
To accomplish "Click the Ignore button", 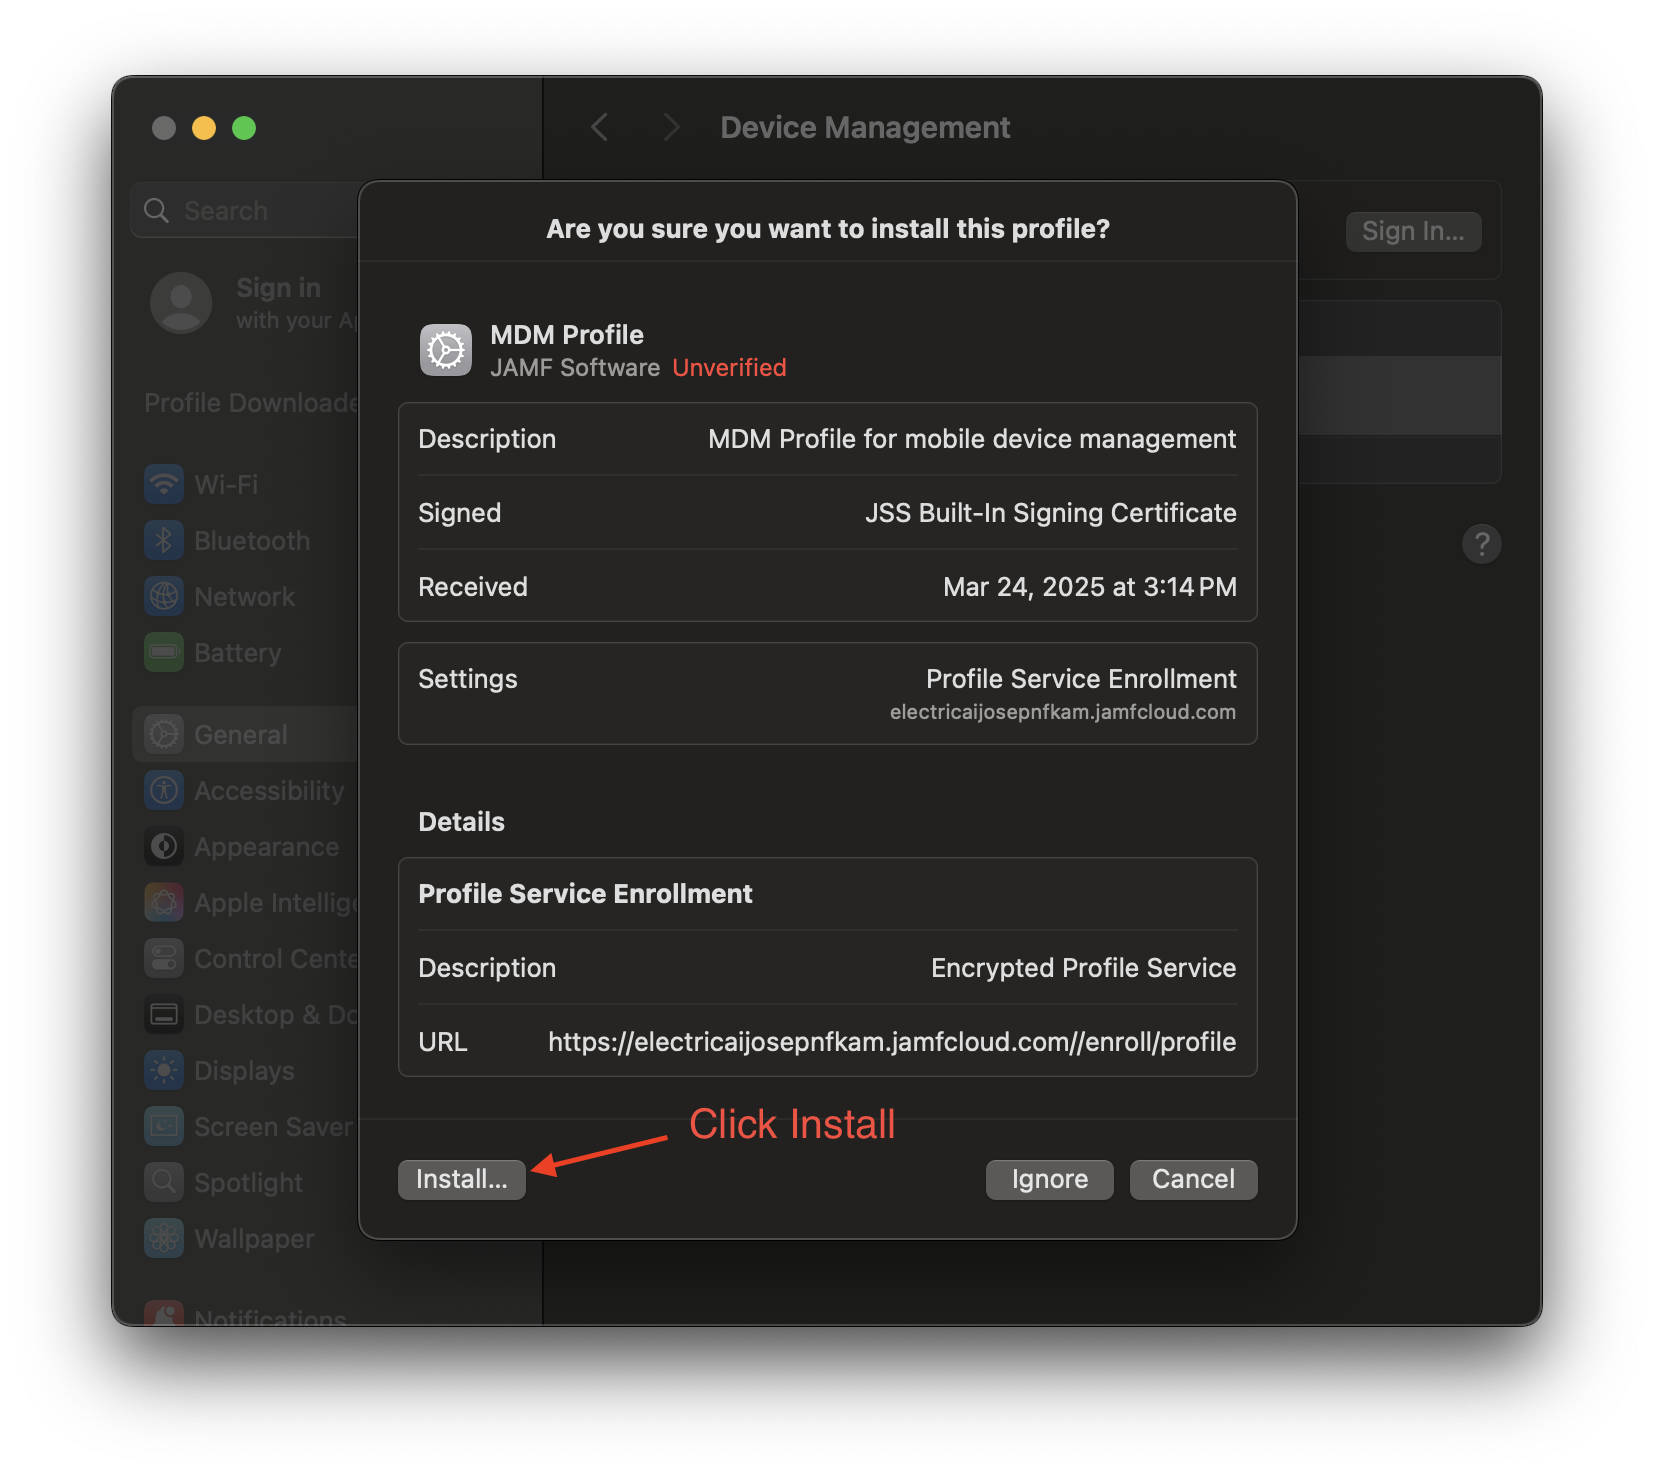I will (x=1049, y=1179).
